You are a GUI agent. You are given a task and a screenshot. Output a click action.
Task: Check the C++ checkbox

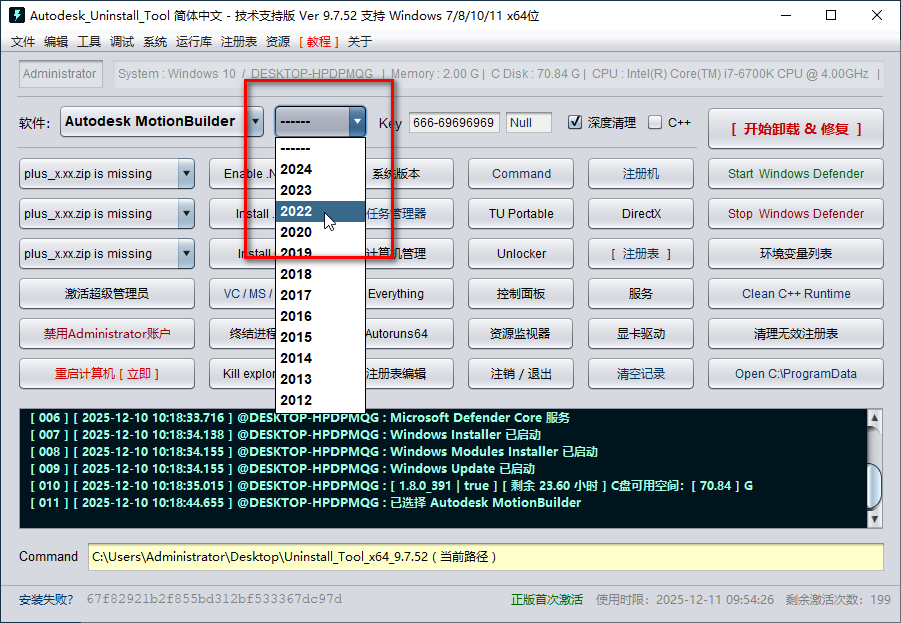654,122
